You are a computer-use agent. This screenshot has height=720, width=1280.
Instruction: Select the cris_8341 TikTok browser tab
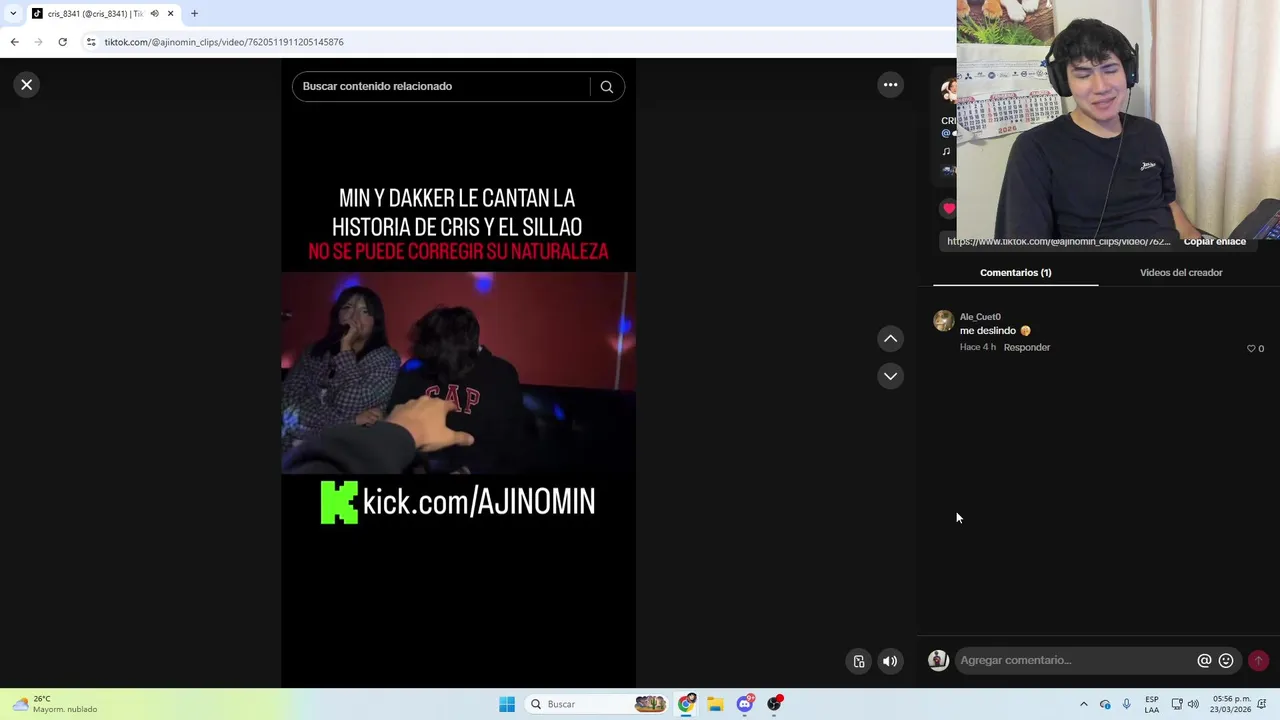pos(102,13)
